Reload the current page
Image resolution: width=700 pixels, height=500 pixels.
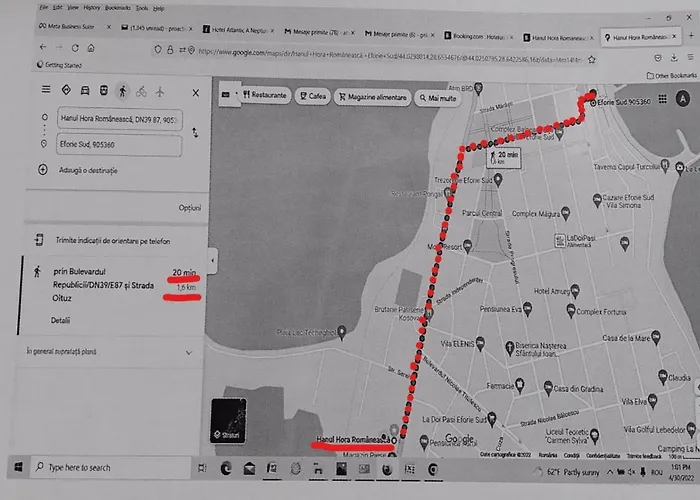[75, 48]
